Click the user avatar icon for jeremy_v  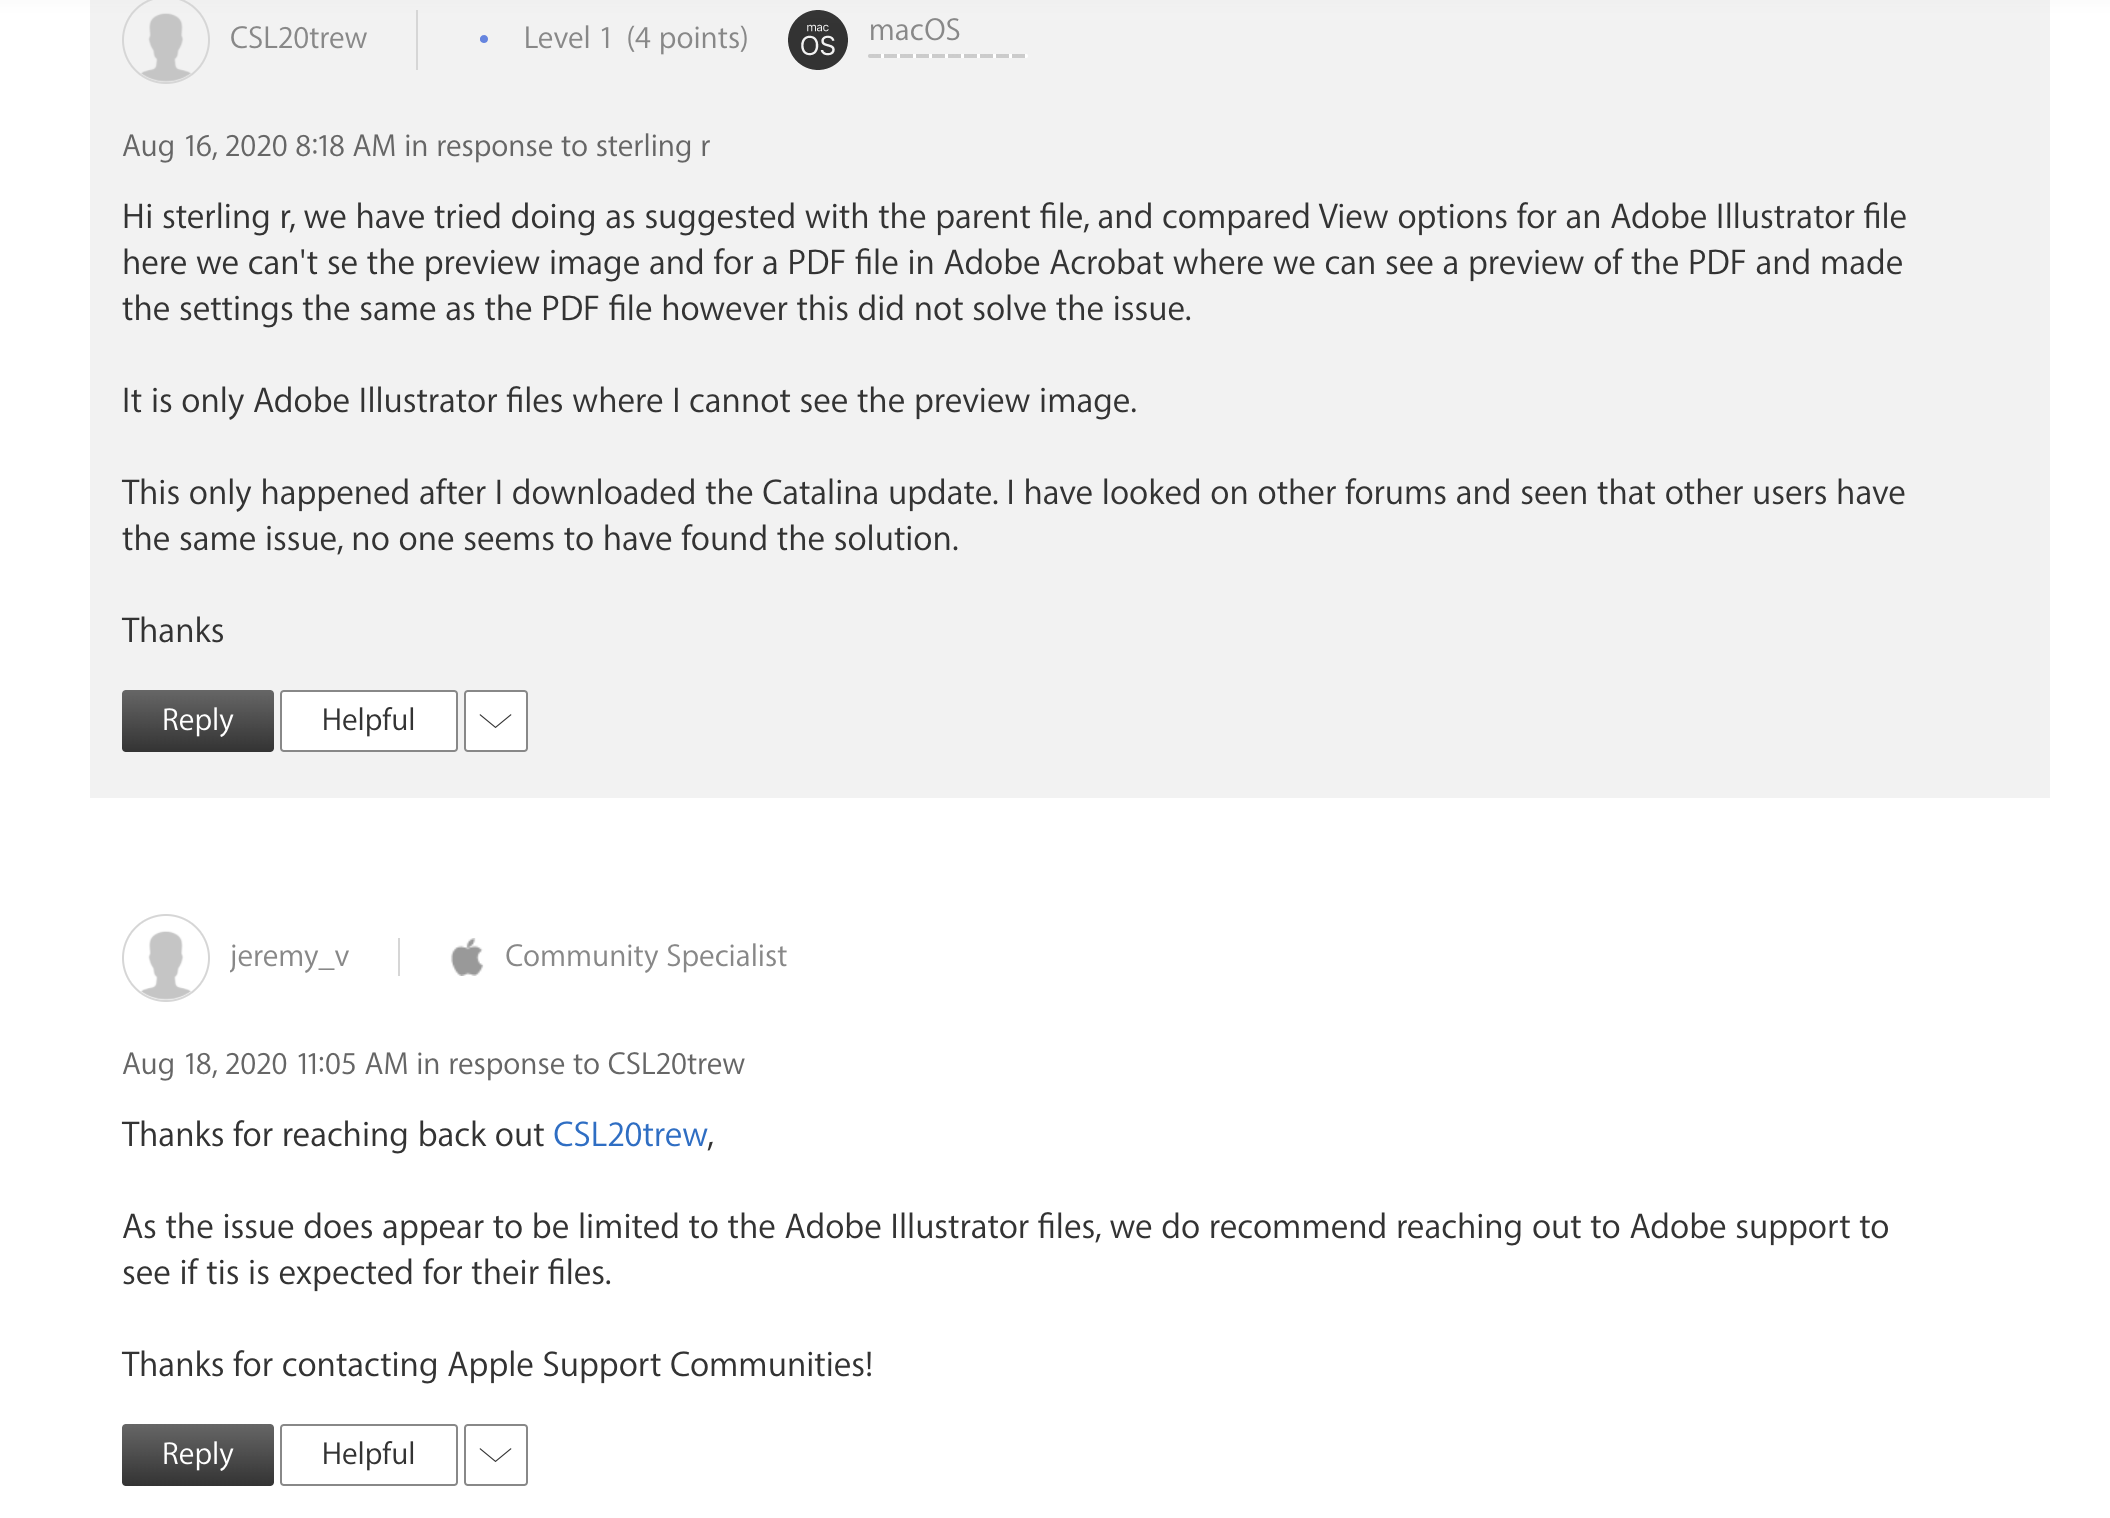(x=165, y=955)
